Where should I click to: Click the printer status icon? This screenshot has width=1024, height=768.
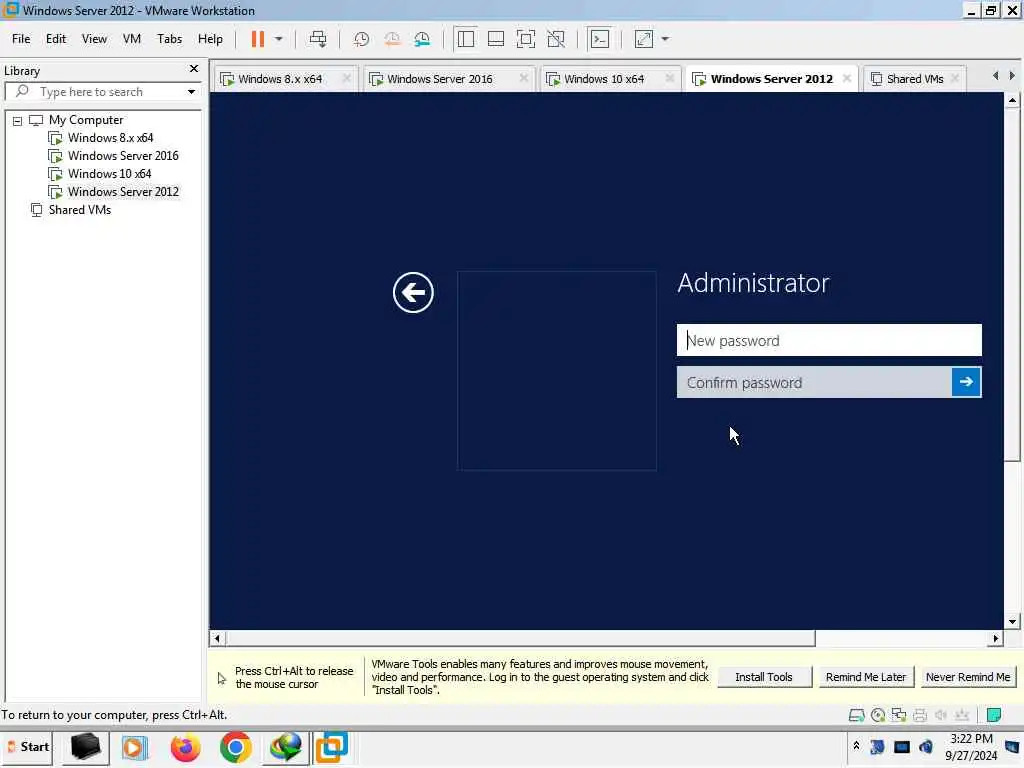coord(920,715)
